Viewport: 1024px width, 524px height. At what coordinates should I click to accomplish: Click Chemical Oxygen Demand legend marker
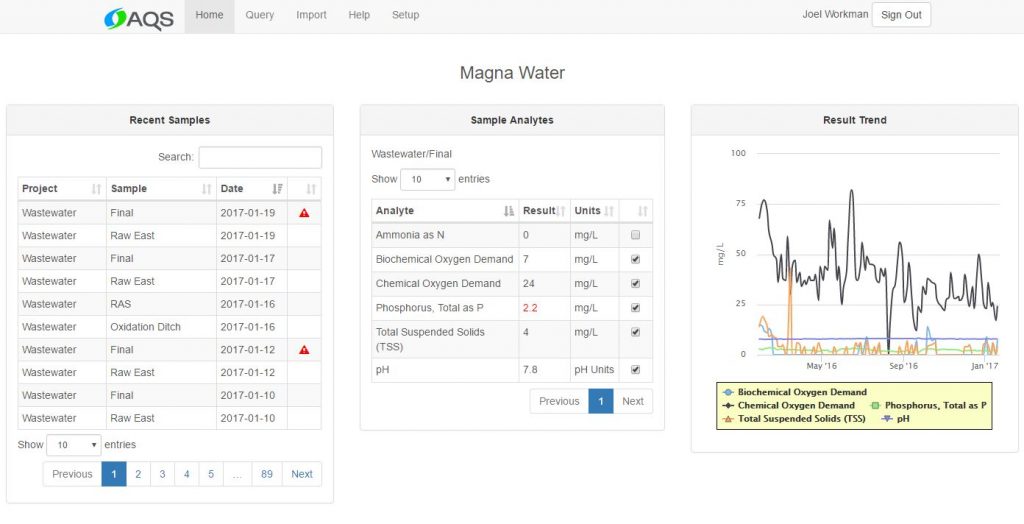[728, 406]
